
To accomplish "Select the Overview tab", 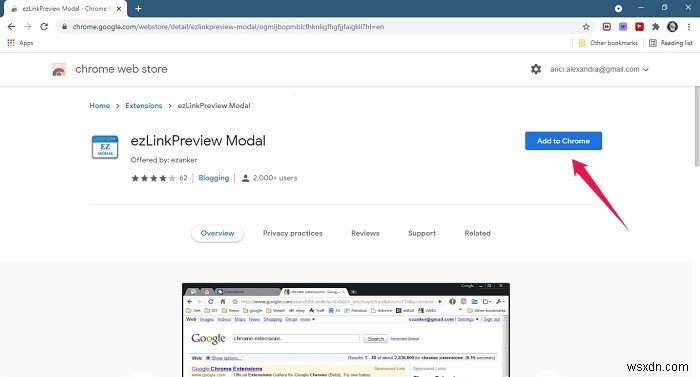I will coord(217,233).
